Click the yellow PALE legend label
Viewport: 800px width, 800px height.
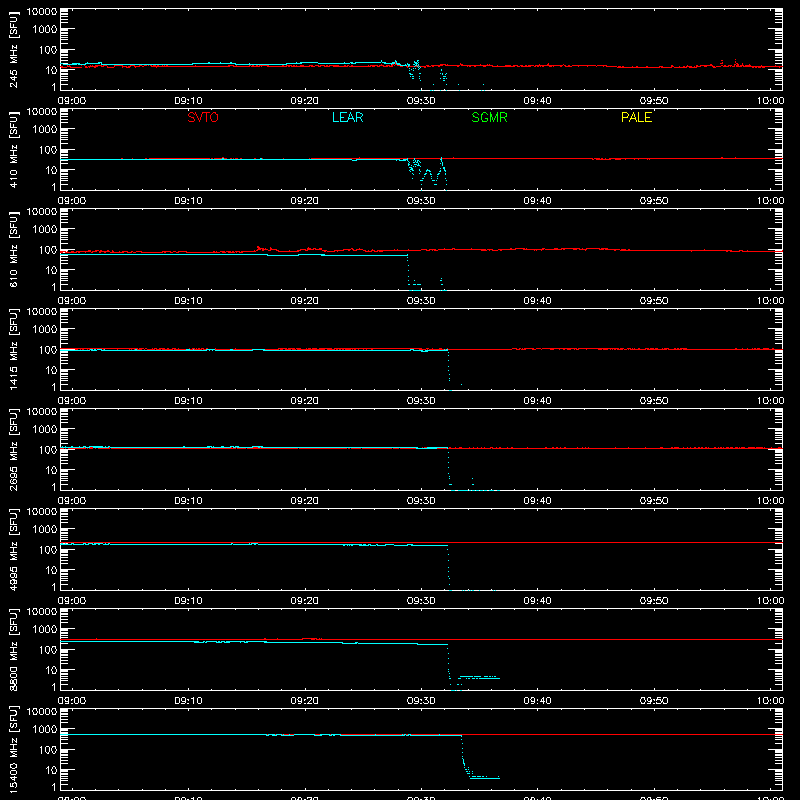636,117
